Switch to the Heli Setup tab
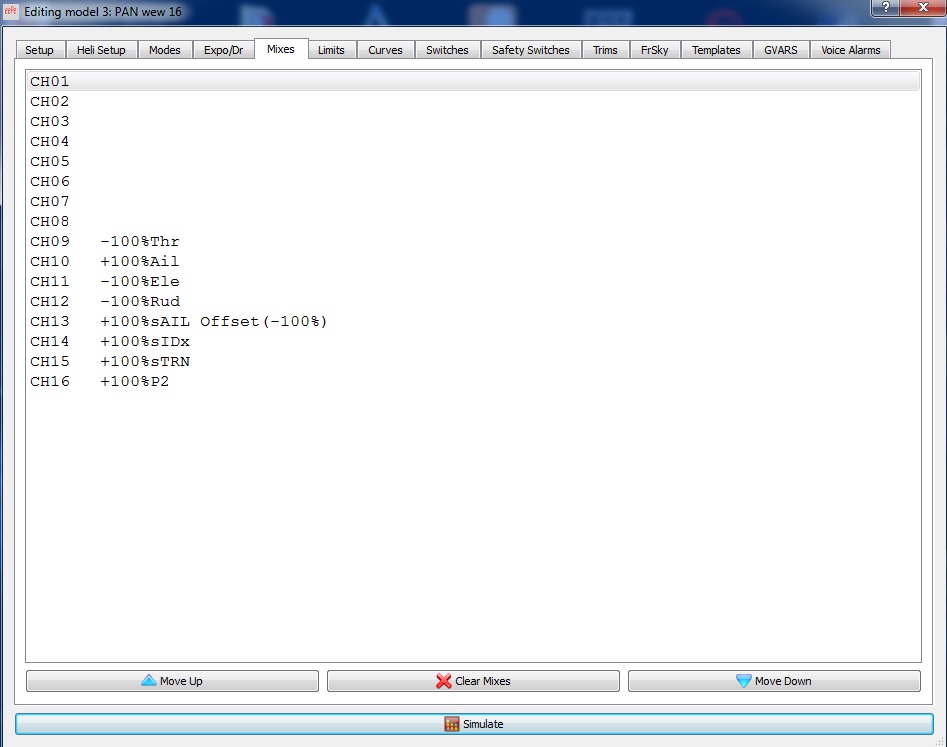The image size is (947, 747). click(101, 50)
